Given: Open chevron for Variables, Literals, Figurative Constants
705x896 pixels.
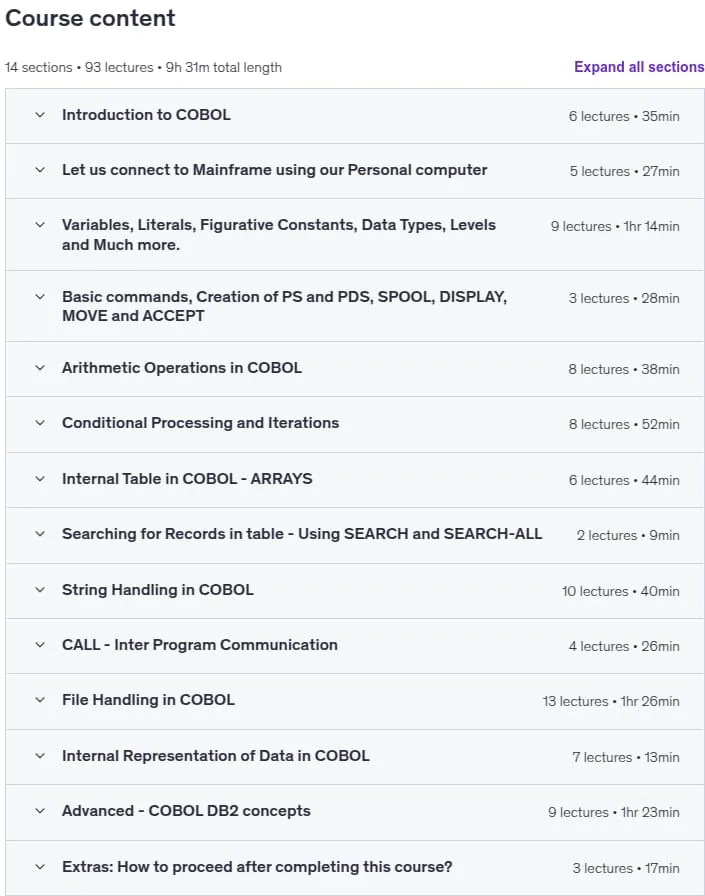Looking at the screenshot, I should point(40,225).
